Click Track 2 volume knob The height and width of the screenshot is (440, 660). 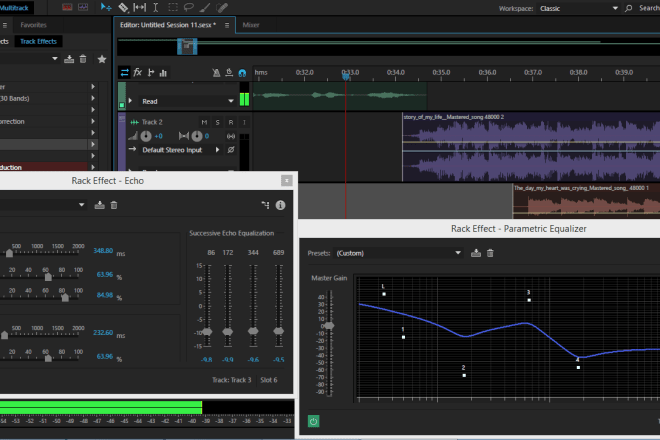click(x=146, y=136)
